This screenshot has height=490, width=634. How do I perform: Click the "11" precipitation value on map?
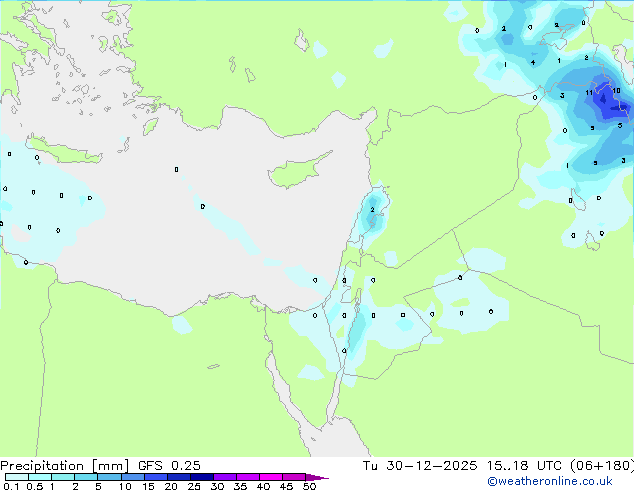pyautogui.click(x=589, y=93)
